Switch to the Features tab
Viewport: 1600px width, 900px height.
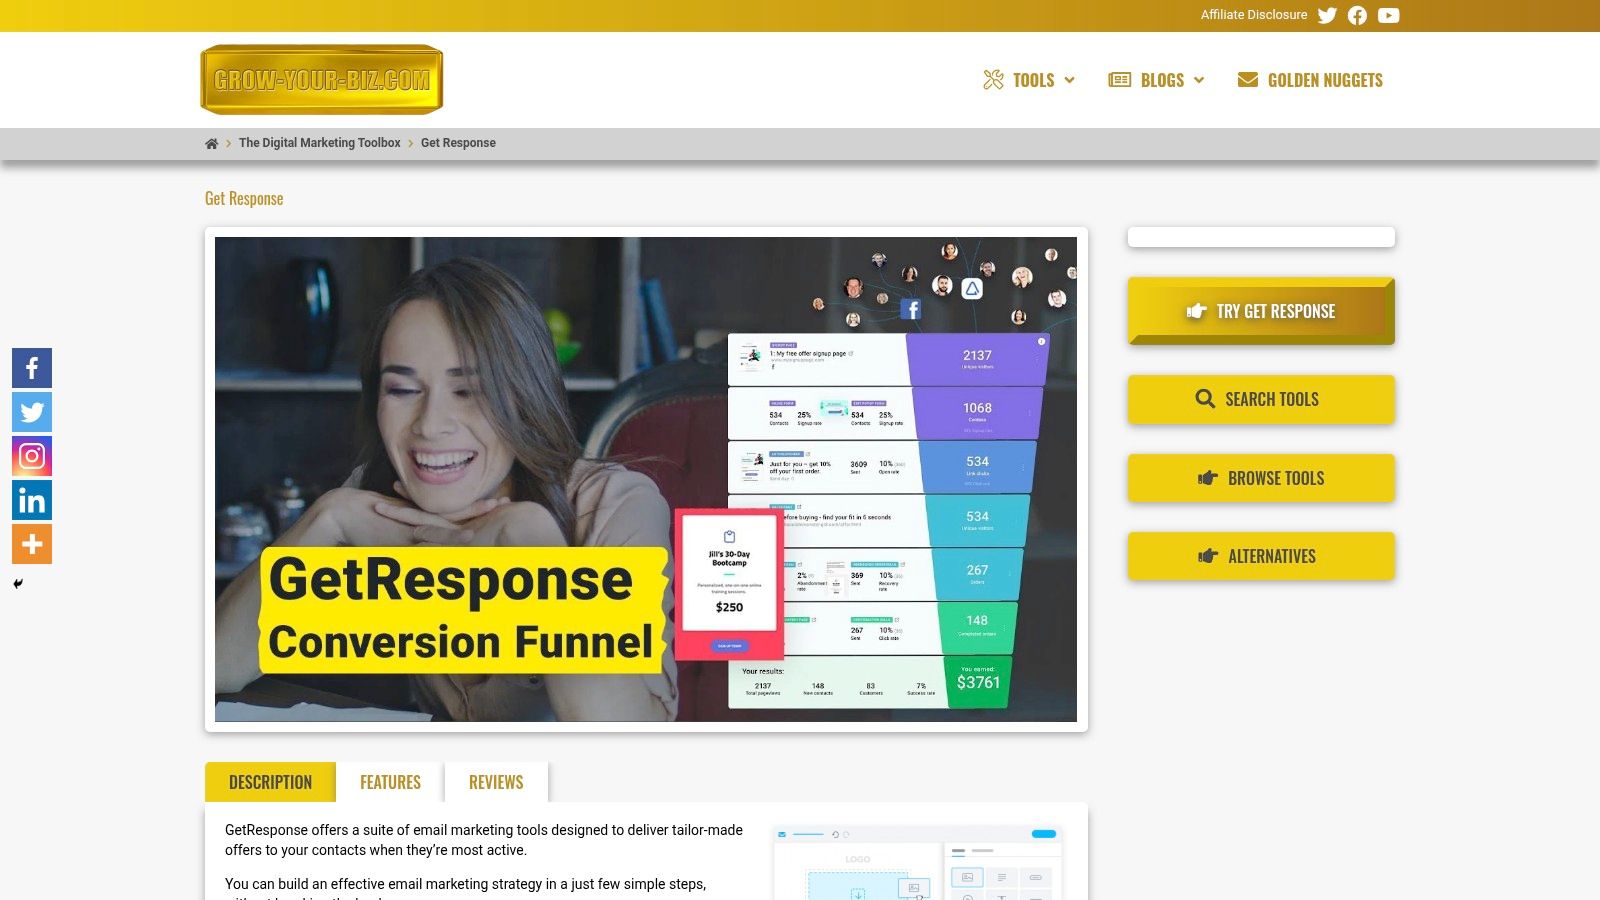pos(390,782)
